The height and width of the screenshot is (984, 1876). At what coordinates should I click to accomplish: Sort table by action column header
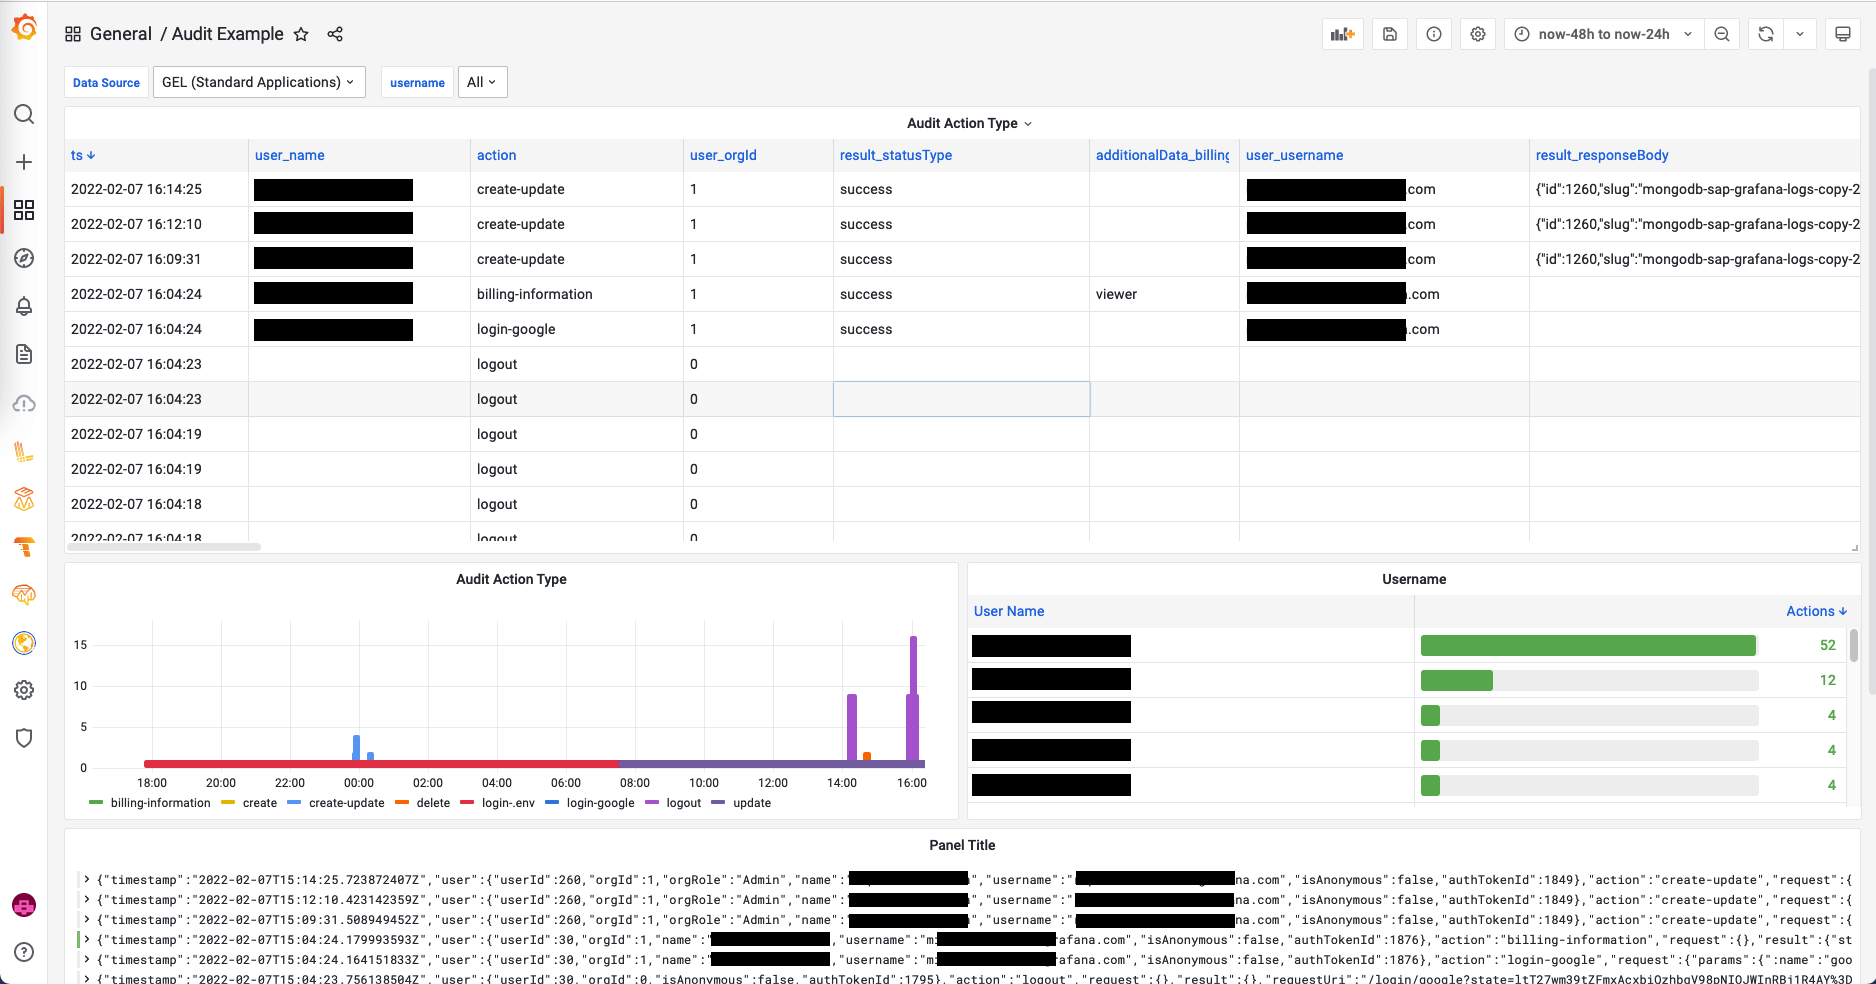[x=496, y=155]
